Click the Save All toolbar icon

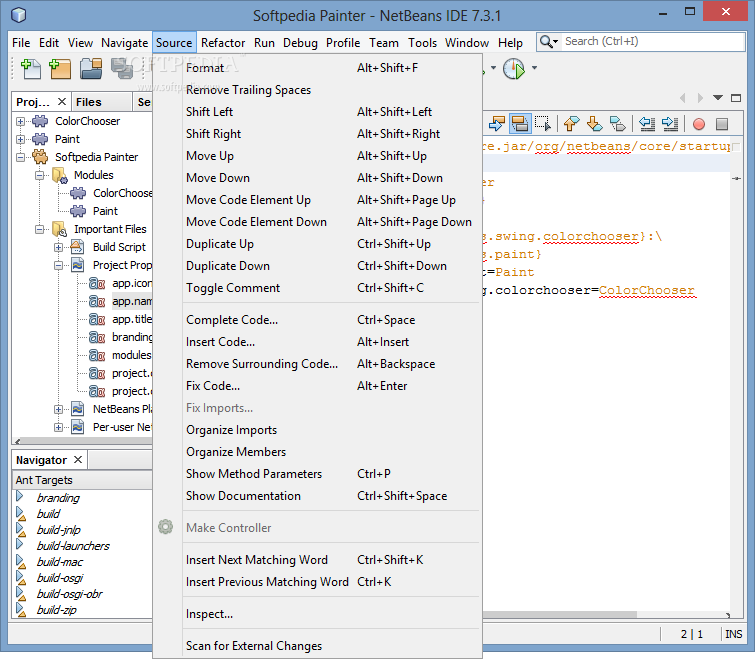pyautogui.click(x=122, y=68)
